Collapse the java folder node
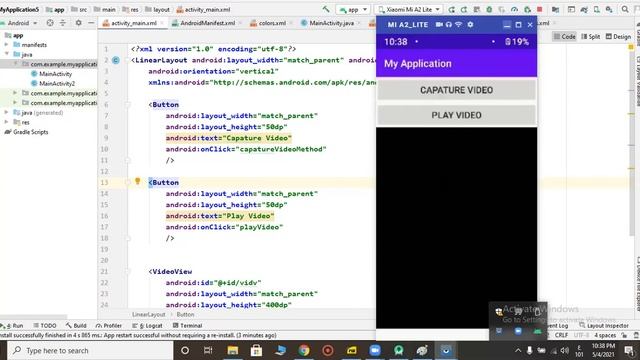The width and height of the screenshot is (640, 360). pos(7,54)
